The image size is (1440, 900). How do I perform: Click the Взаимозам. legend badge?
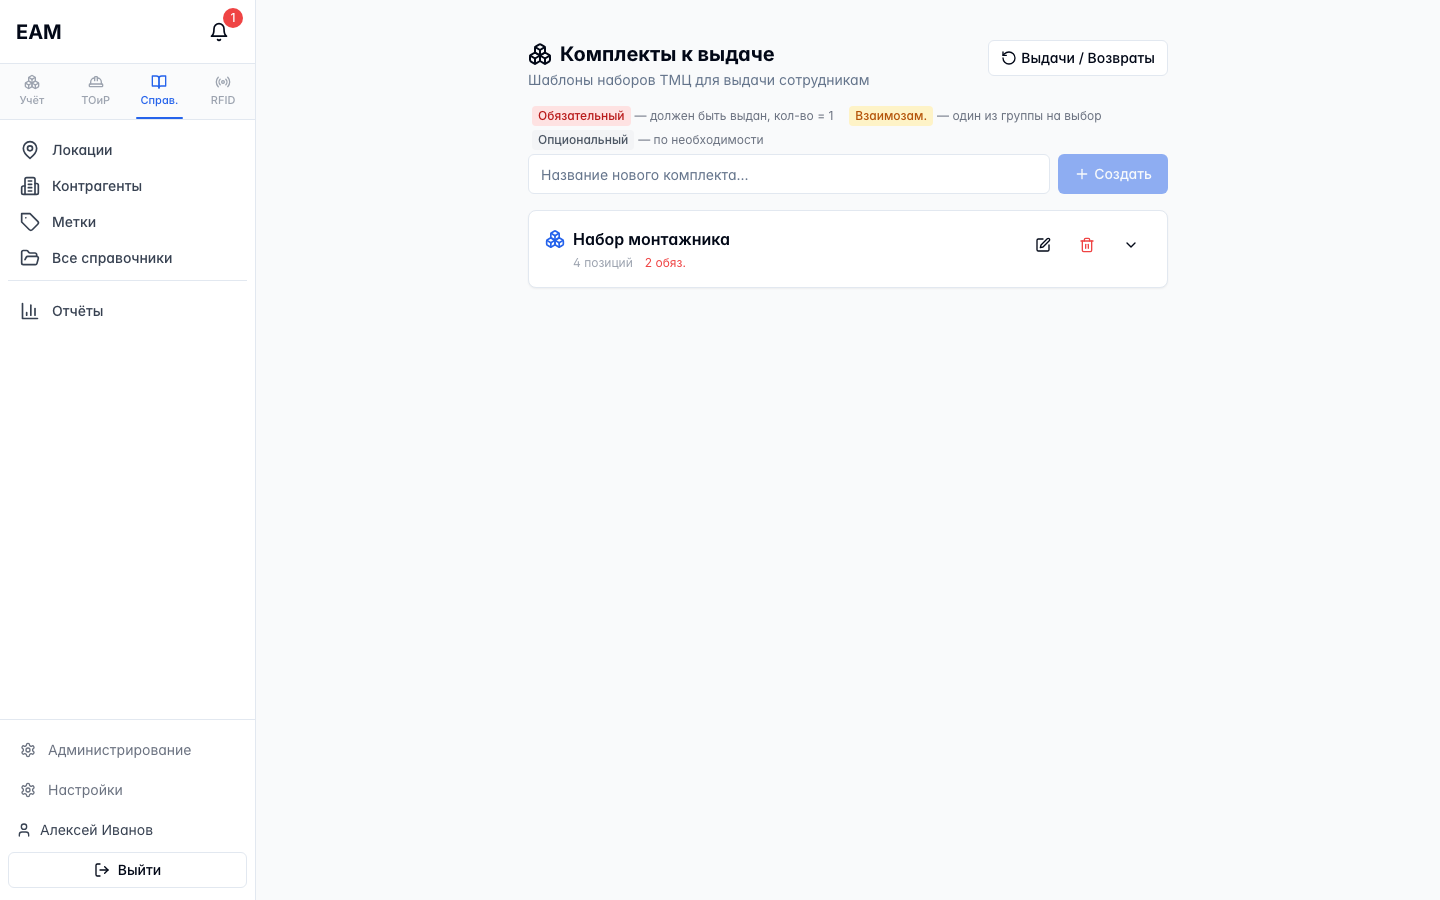891,116
